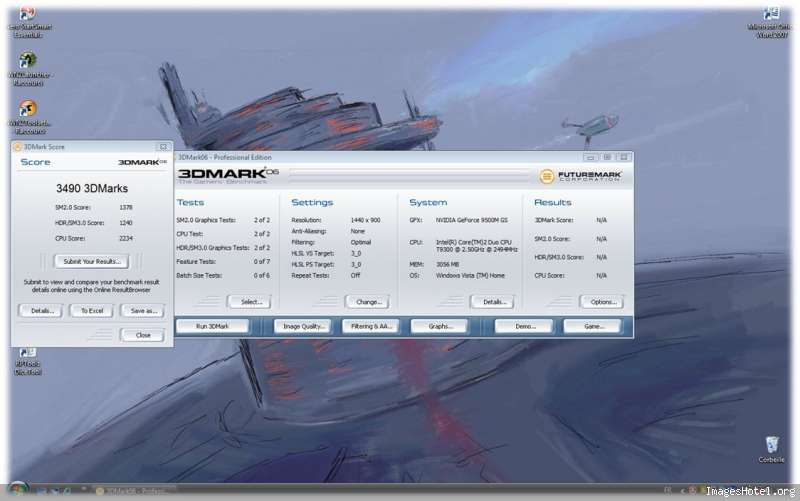Viewport: 800px width, 501px height.
Task: Open Filtering & AA settings
Action: point(369,326)
